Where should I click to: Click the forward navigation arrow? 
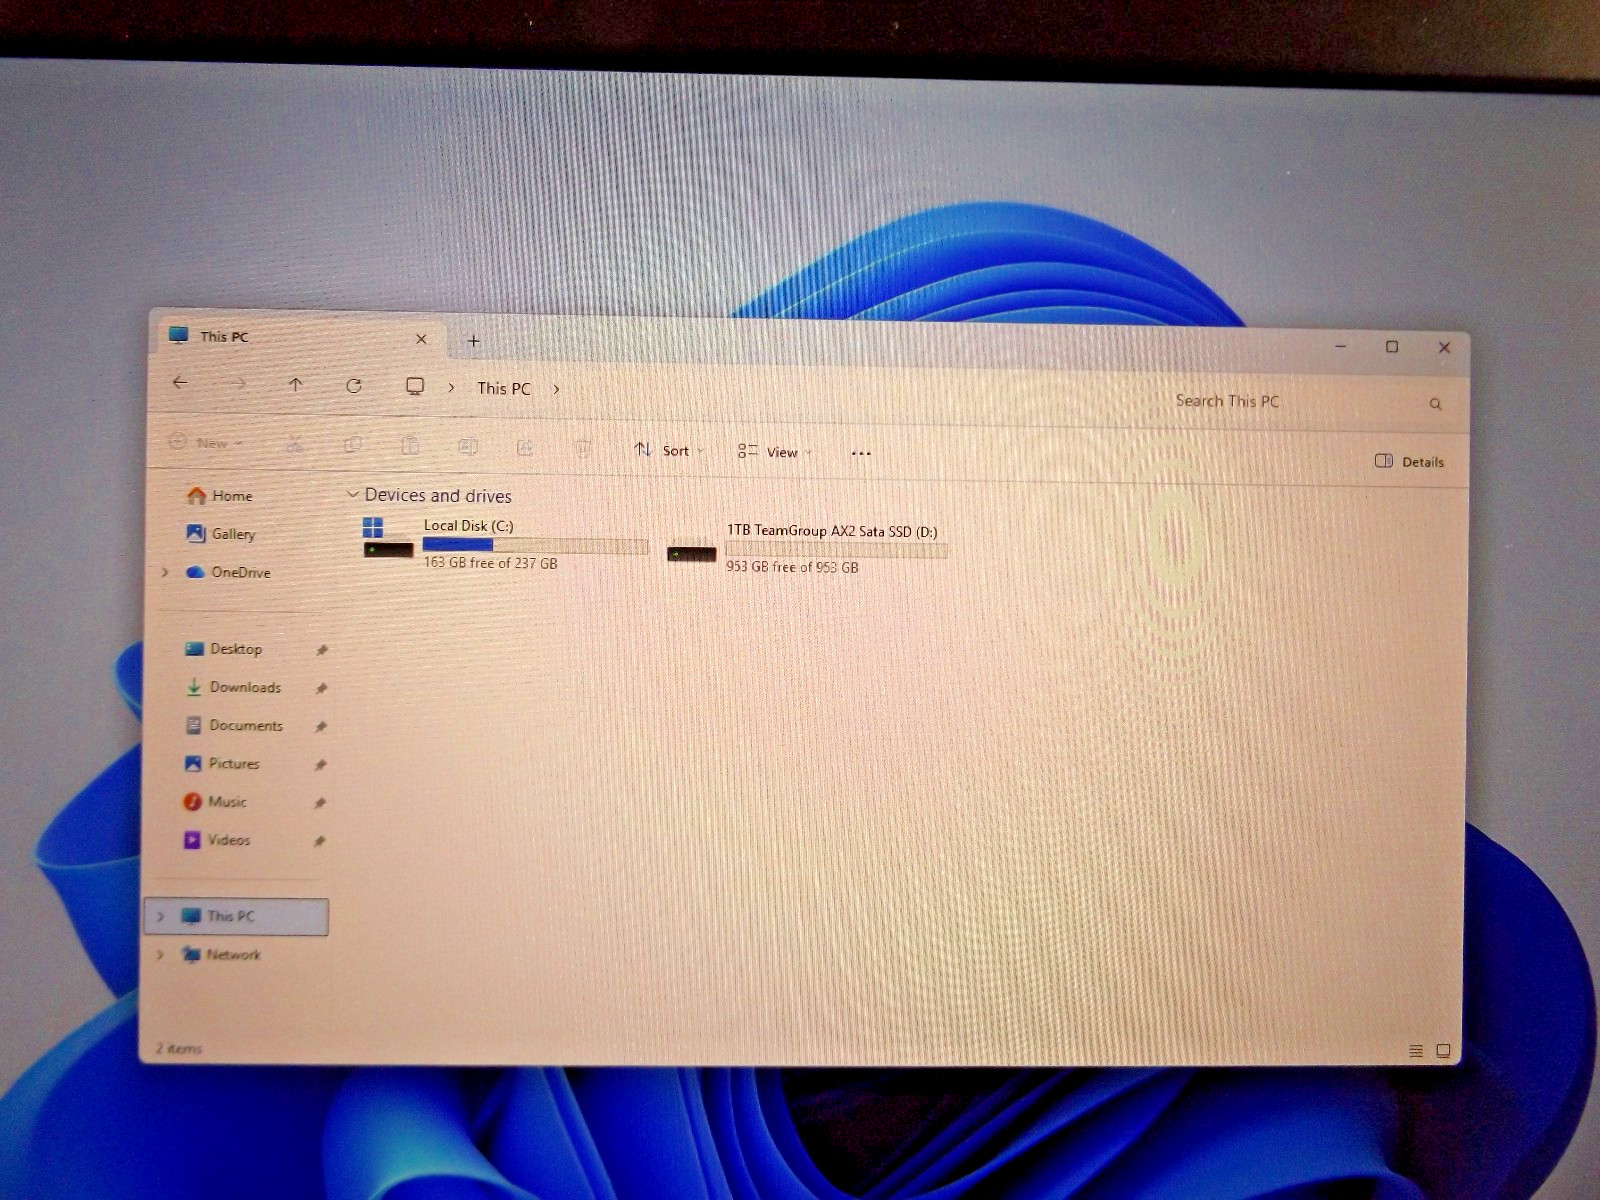238,383
